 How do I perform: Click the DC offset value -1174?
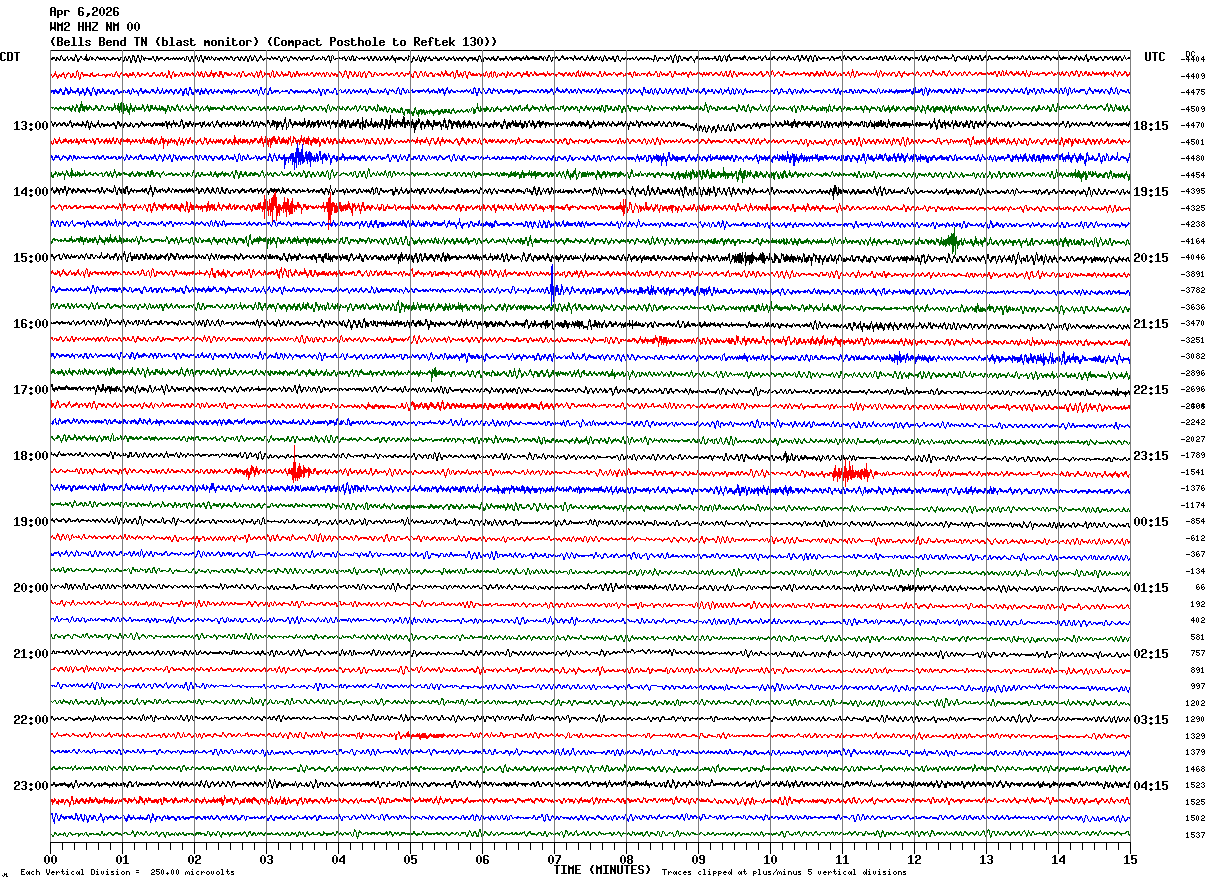1193,505
